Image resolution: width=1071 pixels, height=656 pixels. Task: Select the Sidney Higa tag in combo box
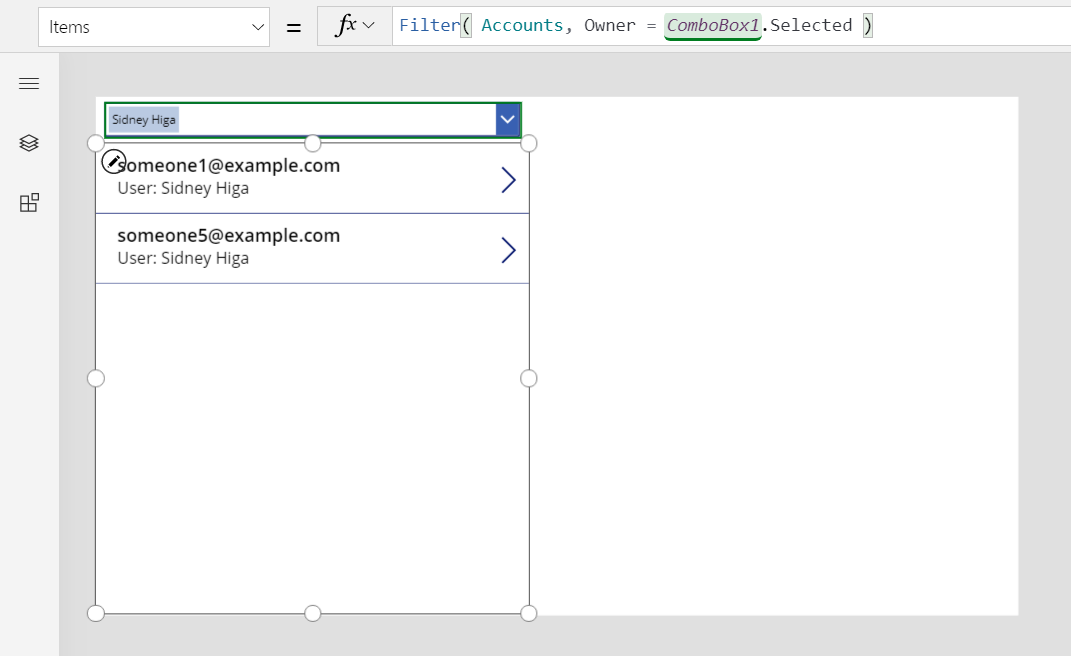coord(143,120)
